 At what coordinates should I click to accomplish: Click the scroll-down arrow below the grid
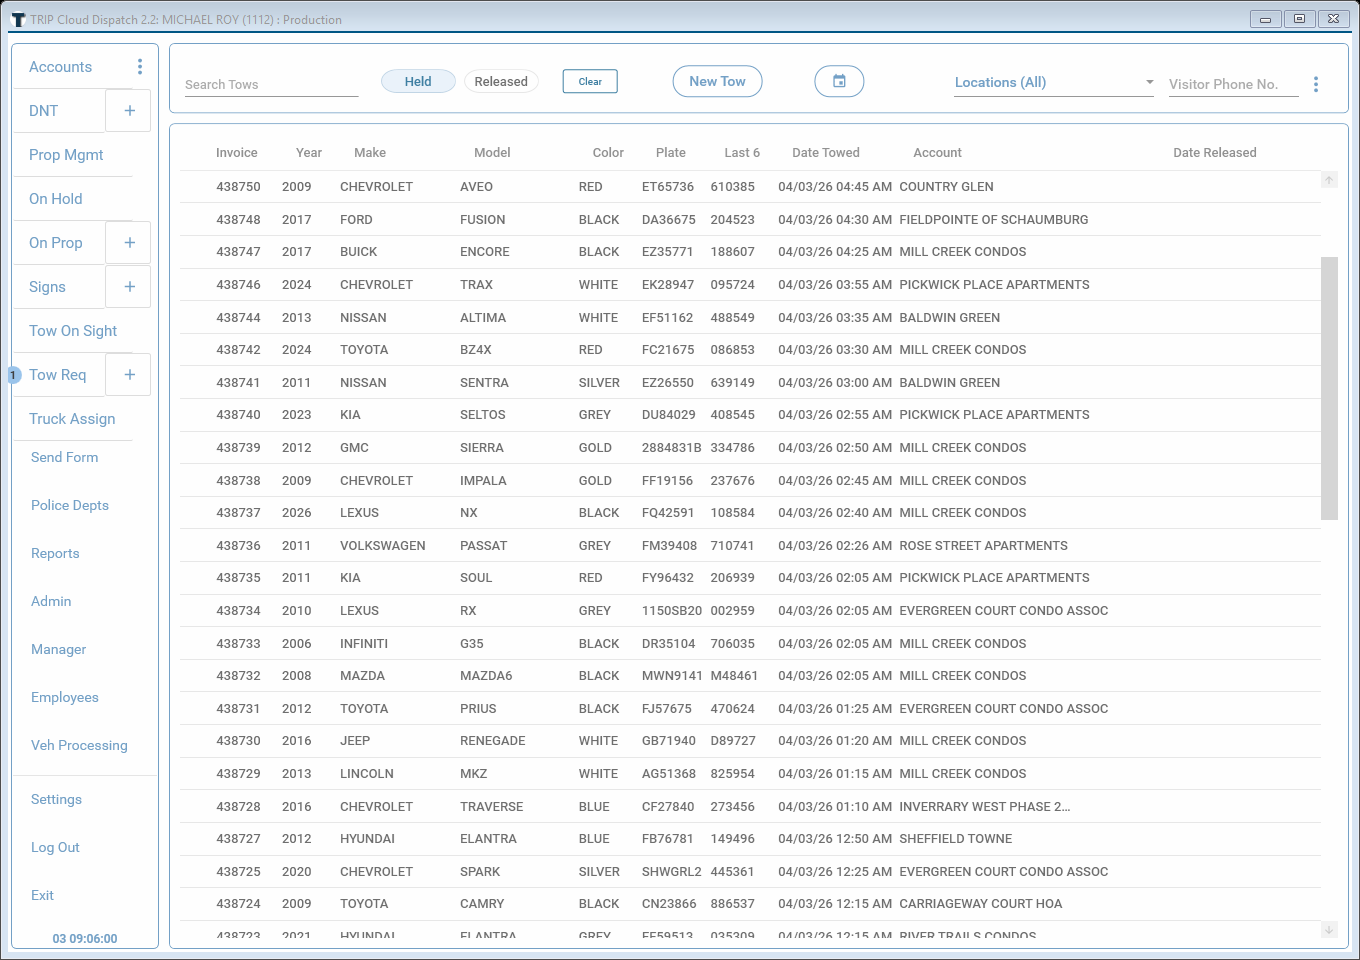[1329, 929]
